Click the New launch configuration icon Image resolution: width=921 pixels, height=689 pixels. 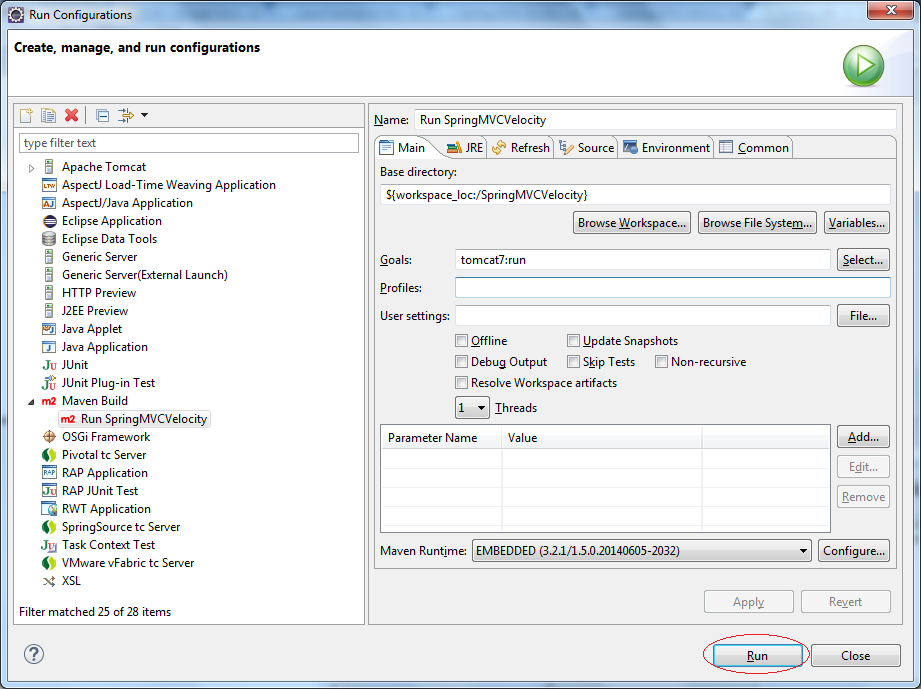26,115
